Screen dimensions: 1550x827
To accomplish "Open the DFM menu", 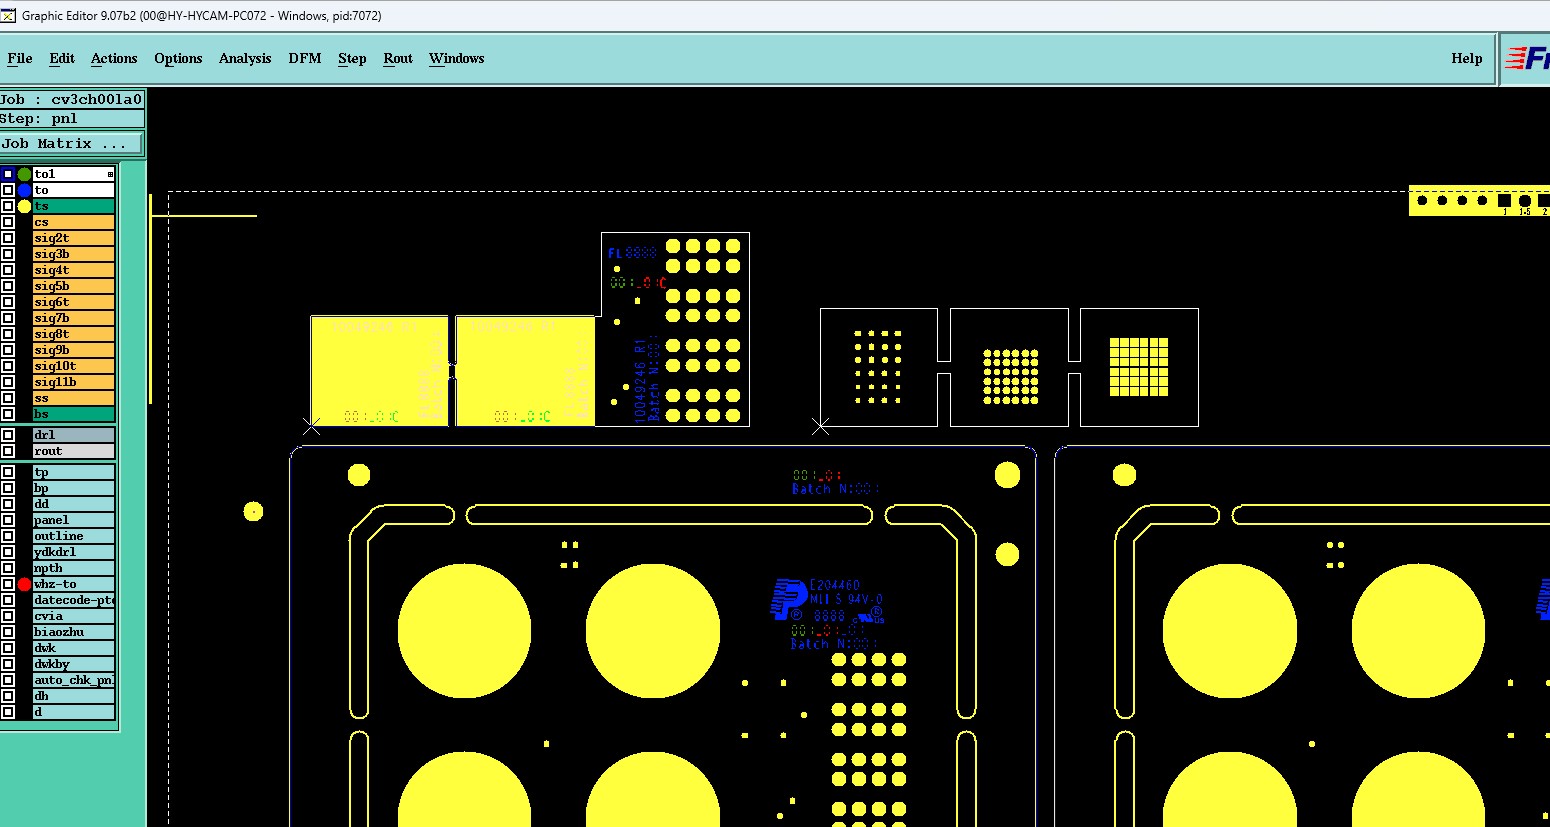I will [305, 58].
